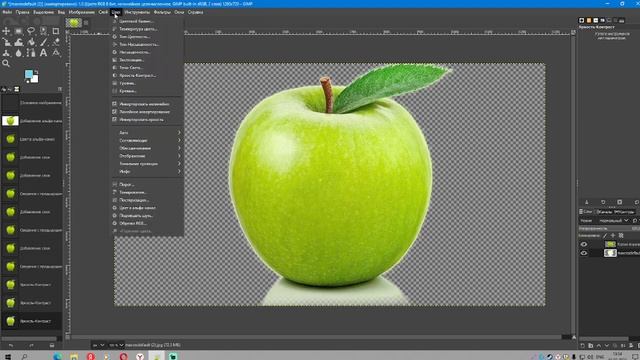Toggle lock pixels brush icon
Viewport: 640px width, 360px height.
tap(604, 236)
